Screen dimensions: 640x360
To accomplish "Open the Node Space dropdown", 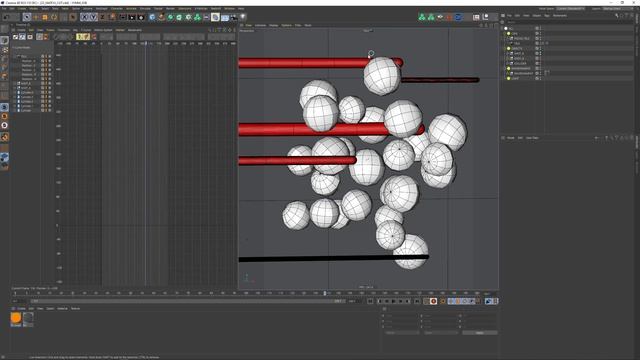I will pos(570,9).
